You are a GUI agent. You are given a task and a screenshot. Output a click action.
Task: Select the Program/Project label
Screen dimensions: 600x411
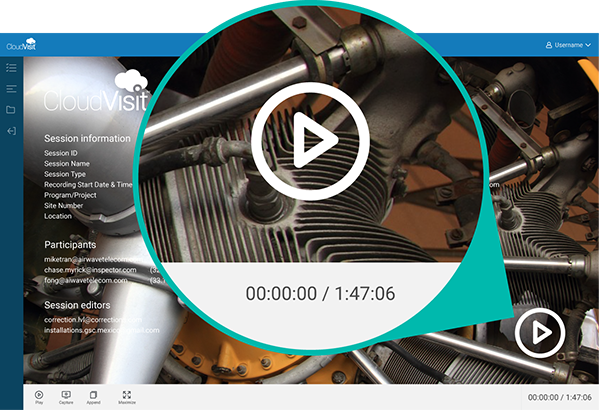[70, 195]
